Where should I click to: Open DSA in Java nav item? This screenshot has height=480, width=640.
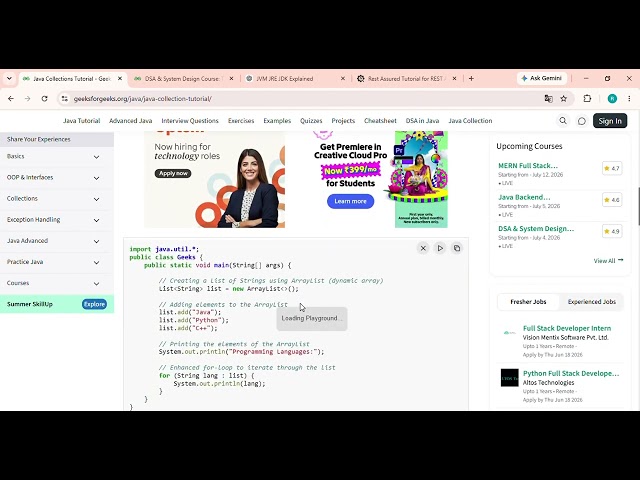coord(422,121)
